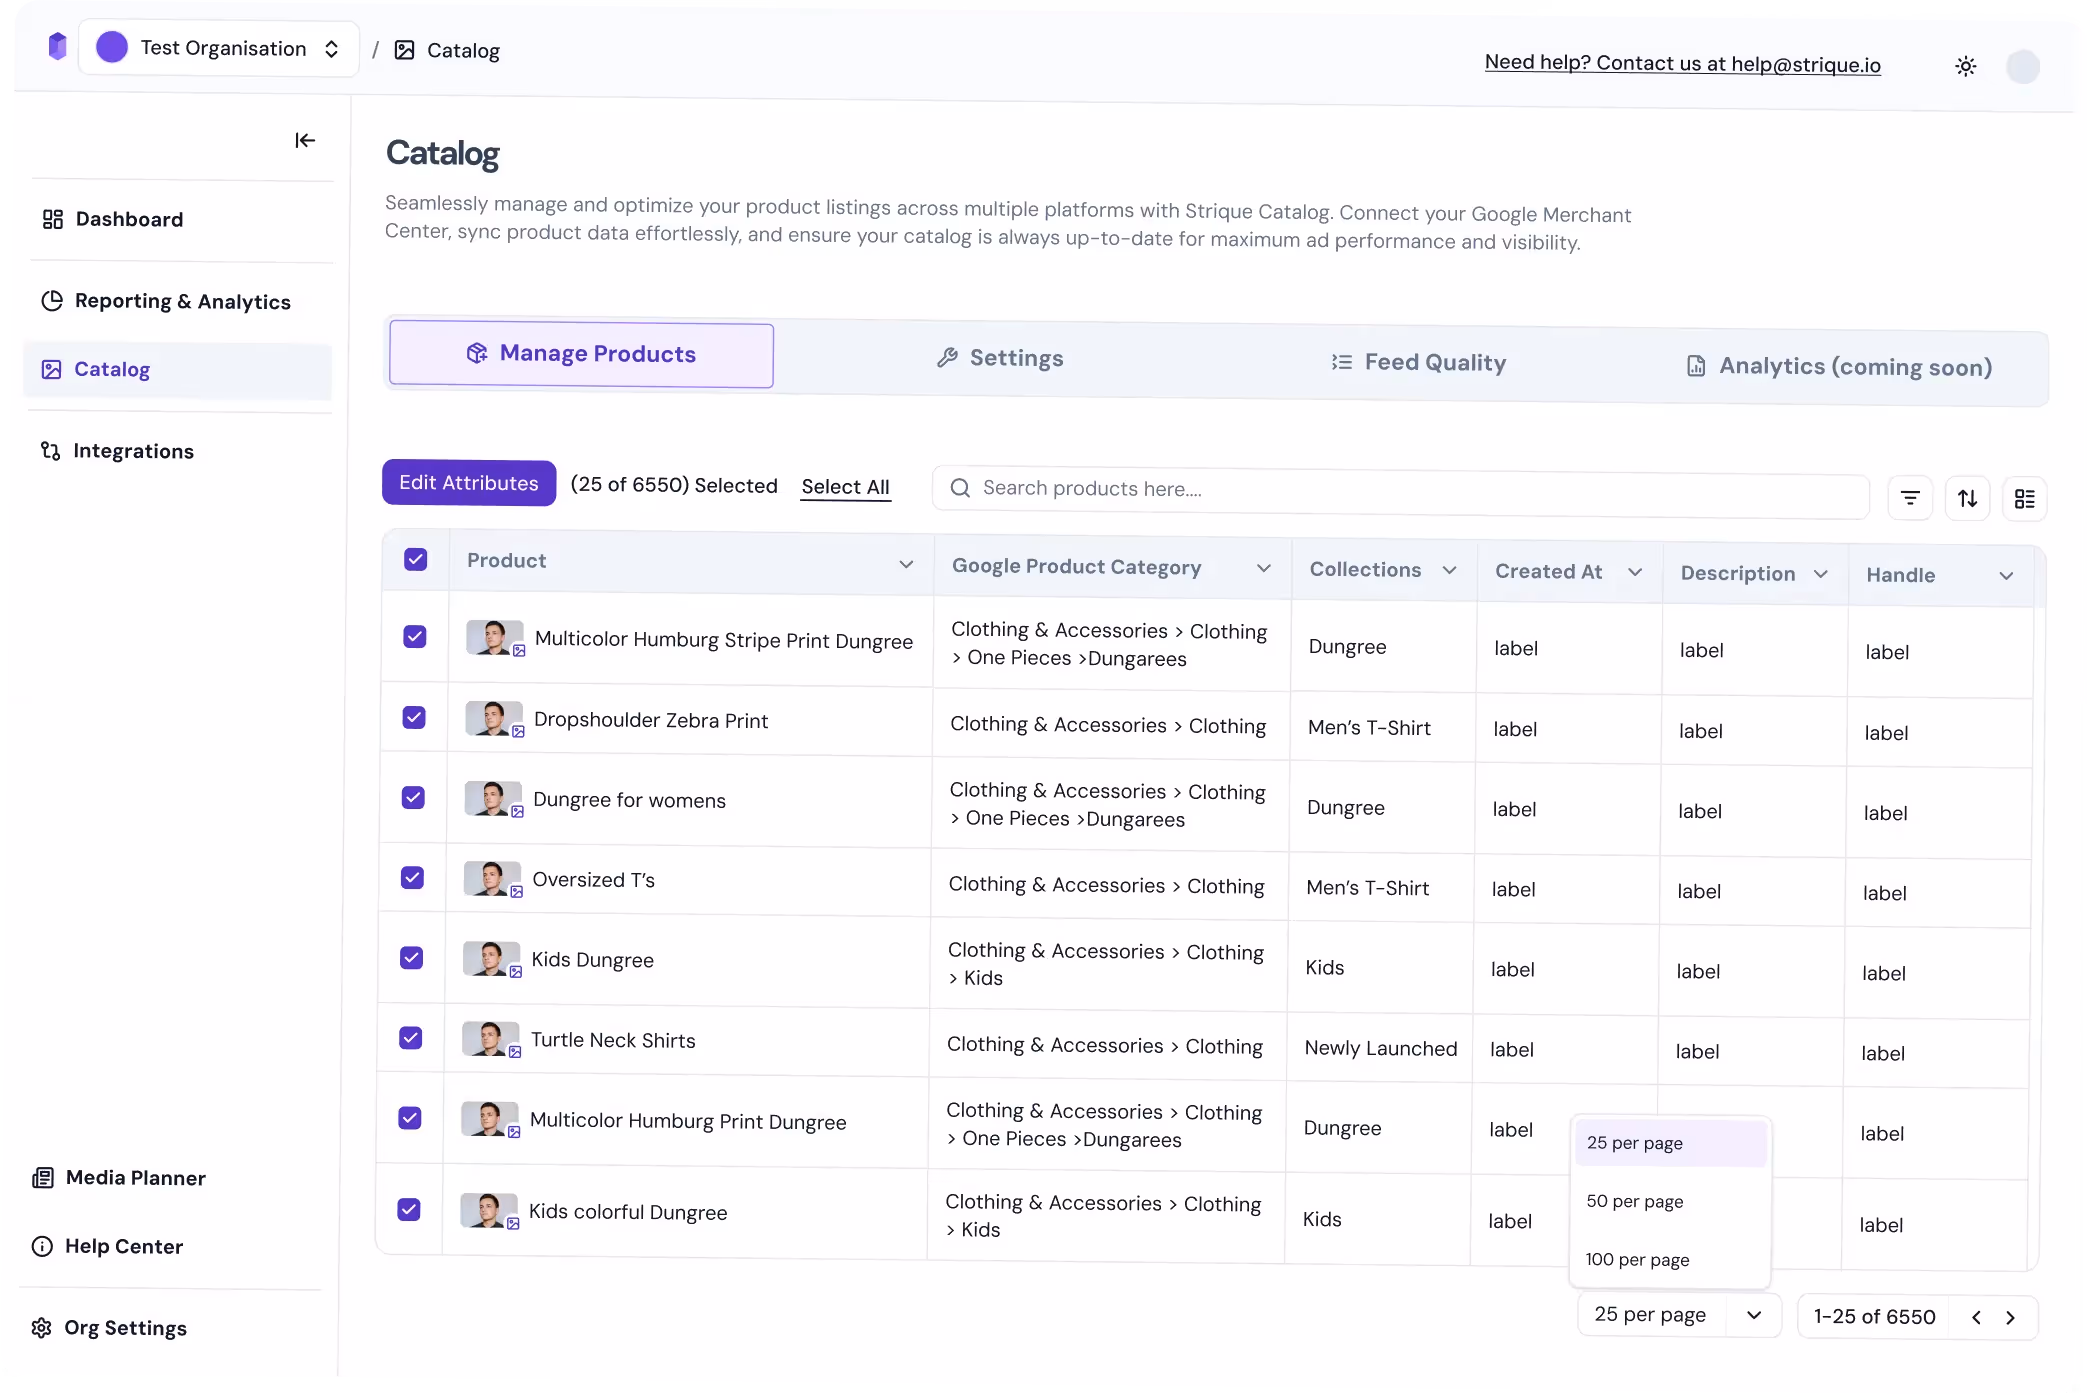2087x1395 pixels.
Task: Expand the Description column chevron
Action: (1821, 574)
